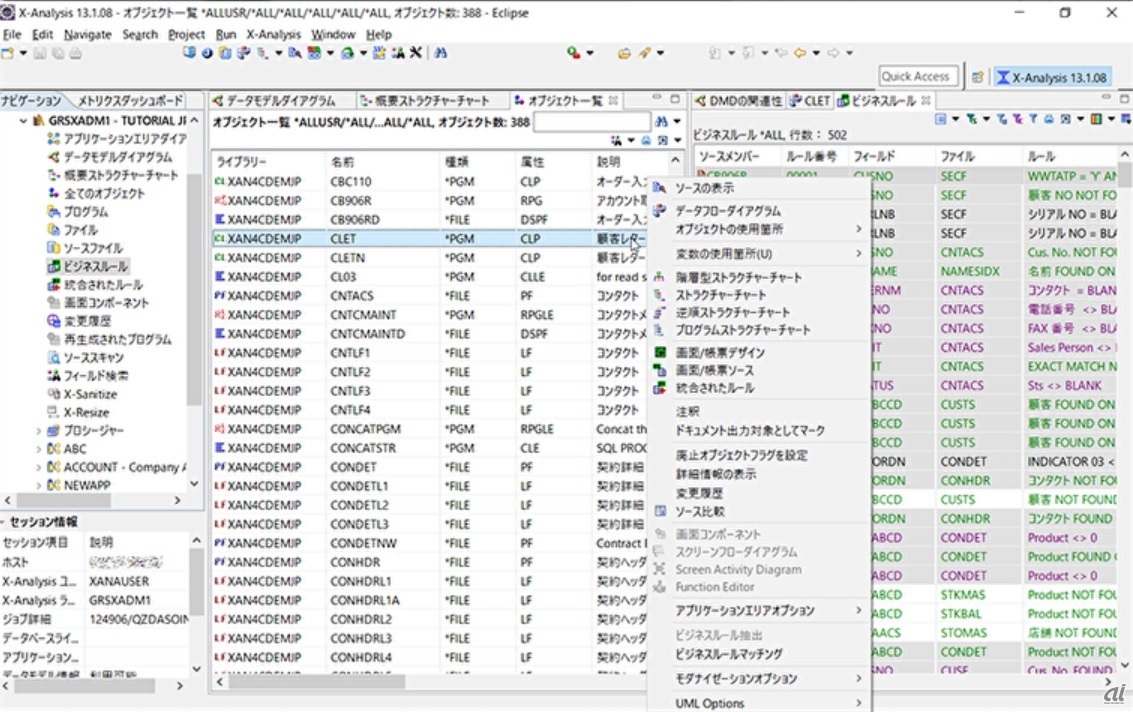Sort the list by 名前 column header
Screen dimensions: 1133x712
tap(343, 161)
